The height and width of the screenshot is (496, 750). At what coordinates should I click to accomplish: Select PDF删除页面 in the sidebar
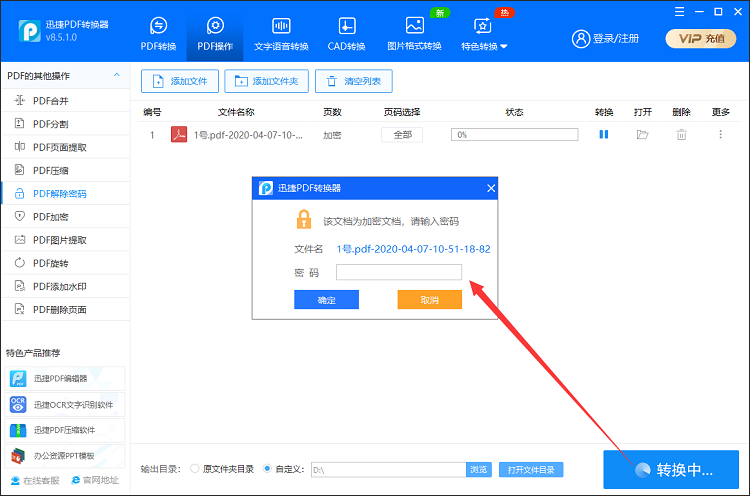[66, 309]
